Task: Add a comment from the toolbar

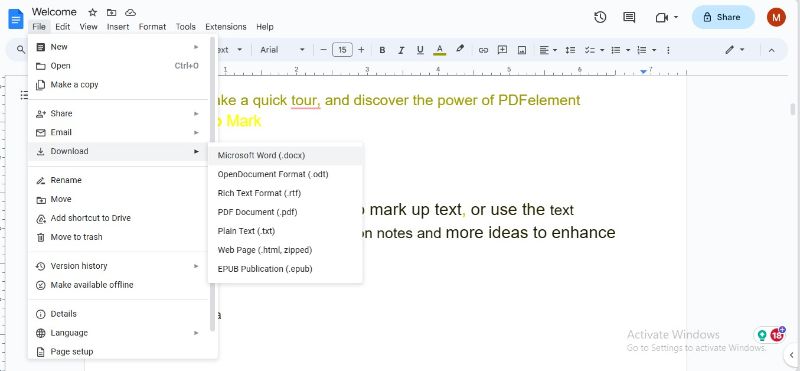Action: pyautogui.click(x=502, y=50)
